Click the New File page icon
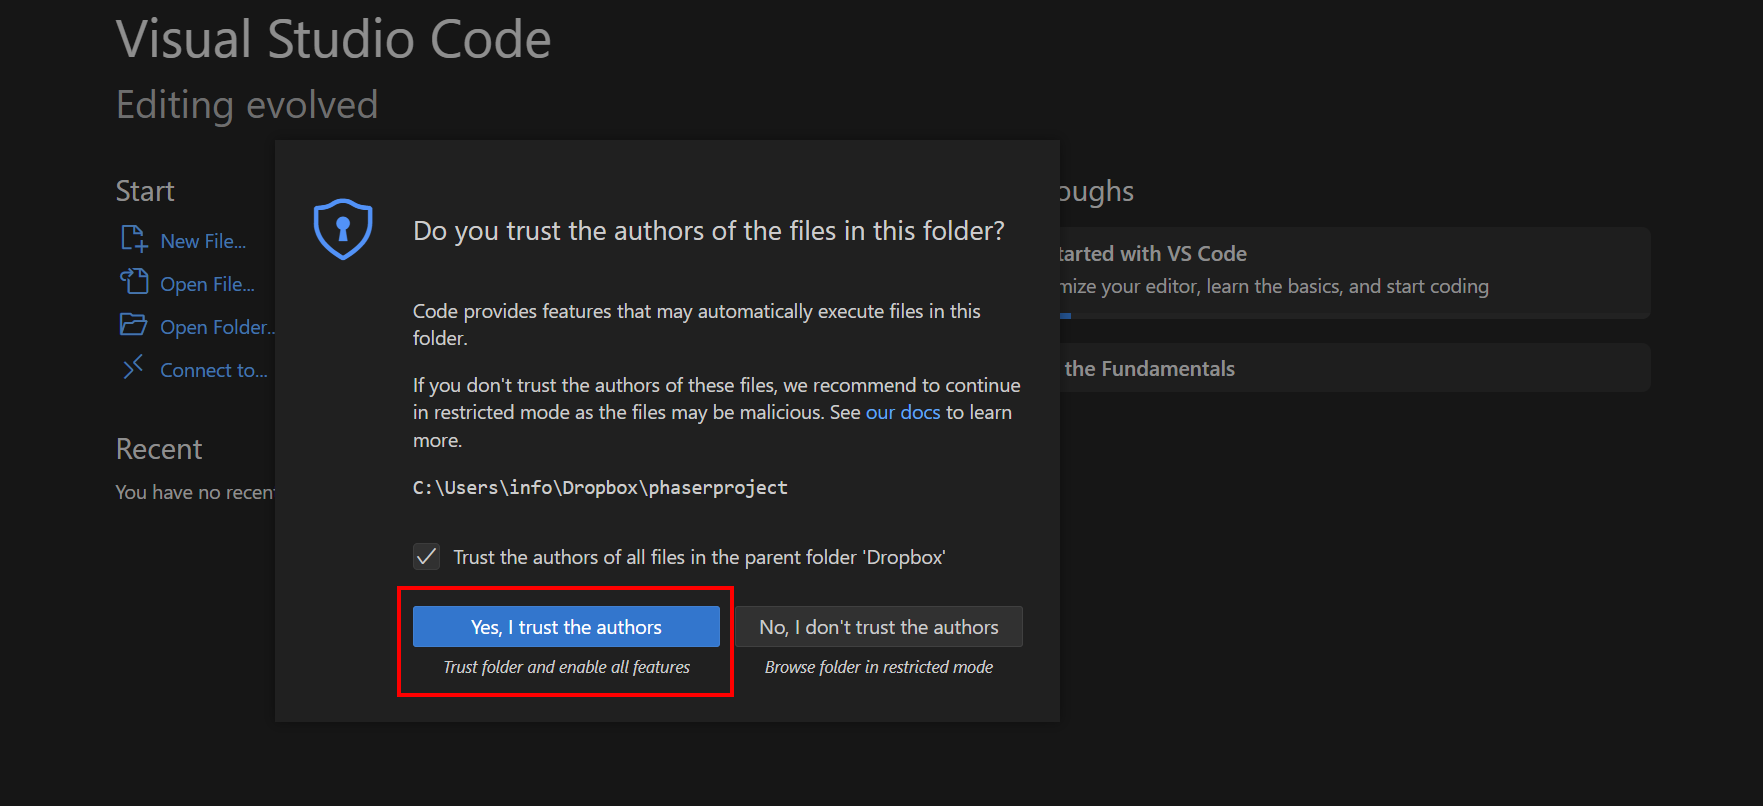 [134, 239]
